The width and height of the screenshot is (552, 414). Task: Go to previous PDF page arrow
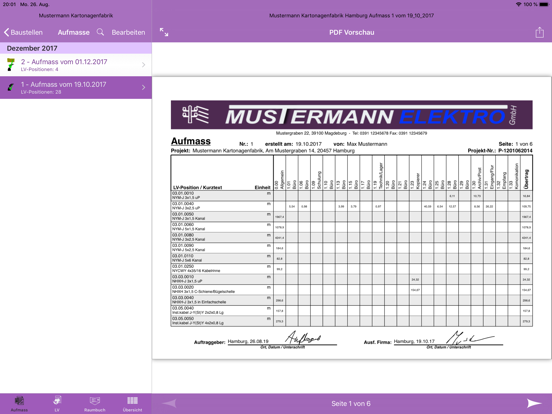[x=170, y=403]
